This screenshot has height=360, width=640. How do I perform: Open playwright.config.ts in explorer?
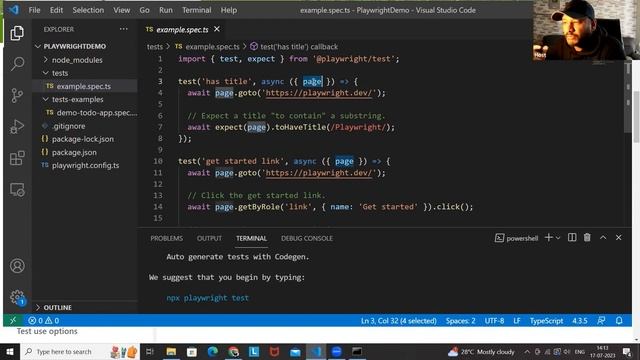point(85,165)
